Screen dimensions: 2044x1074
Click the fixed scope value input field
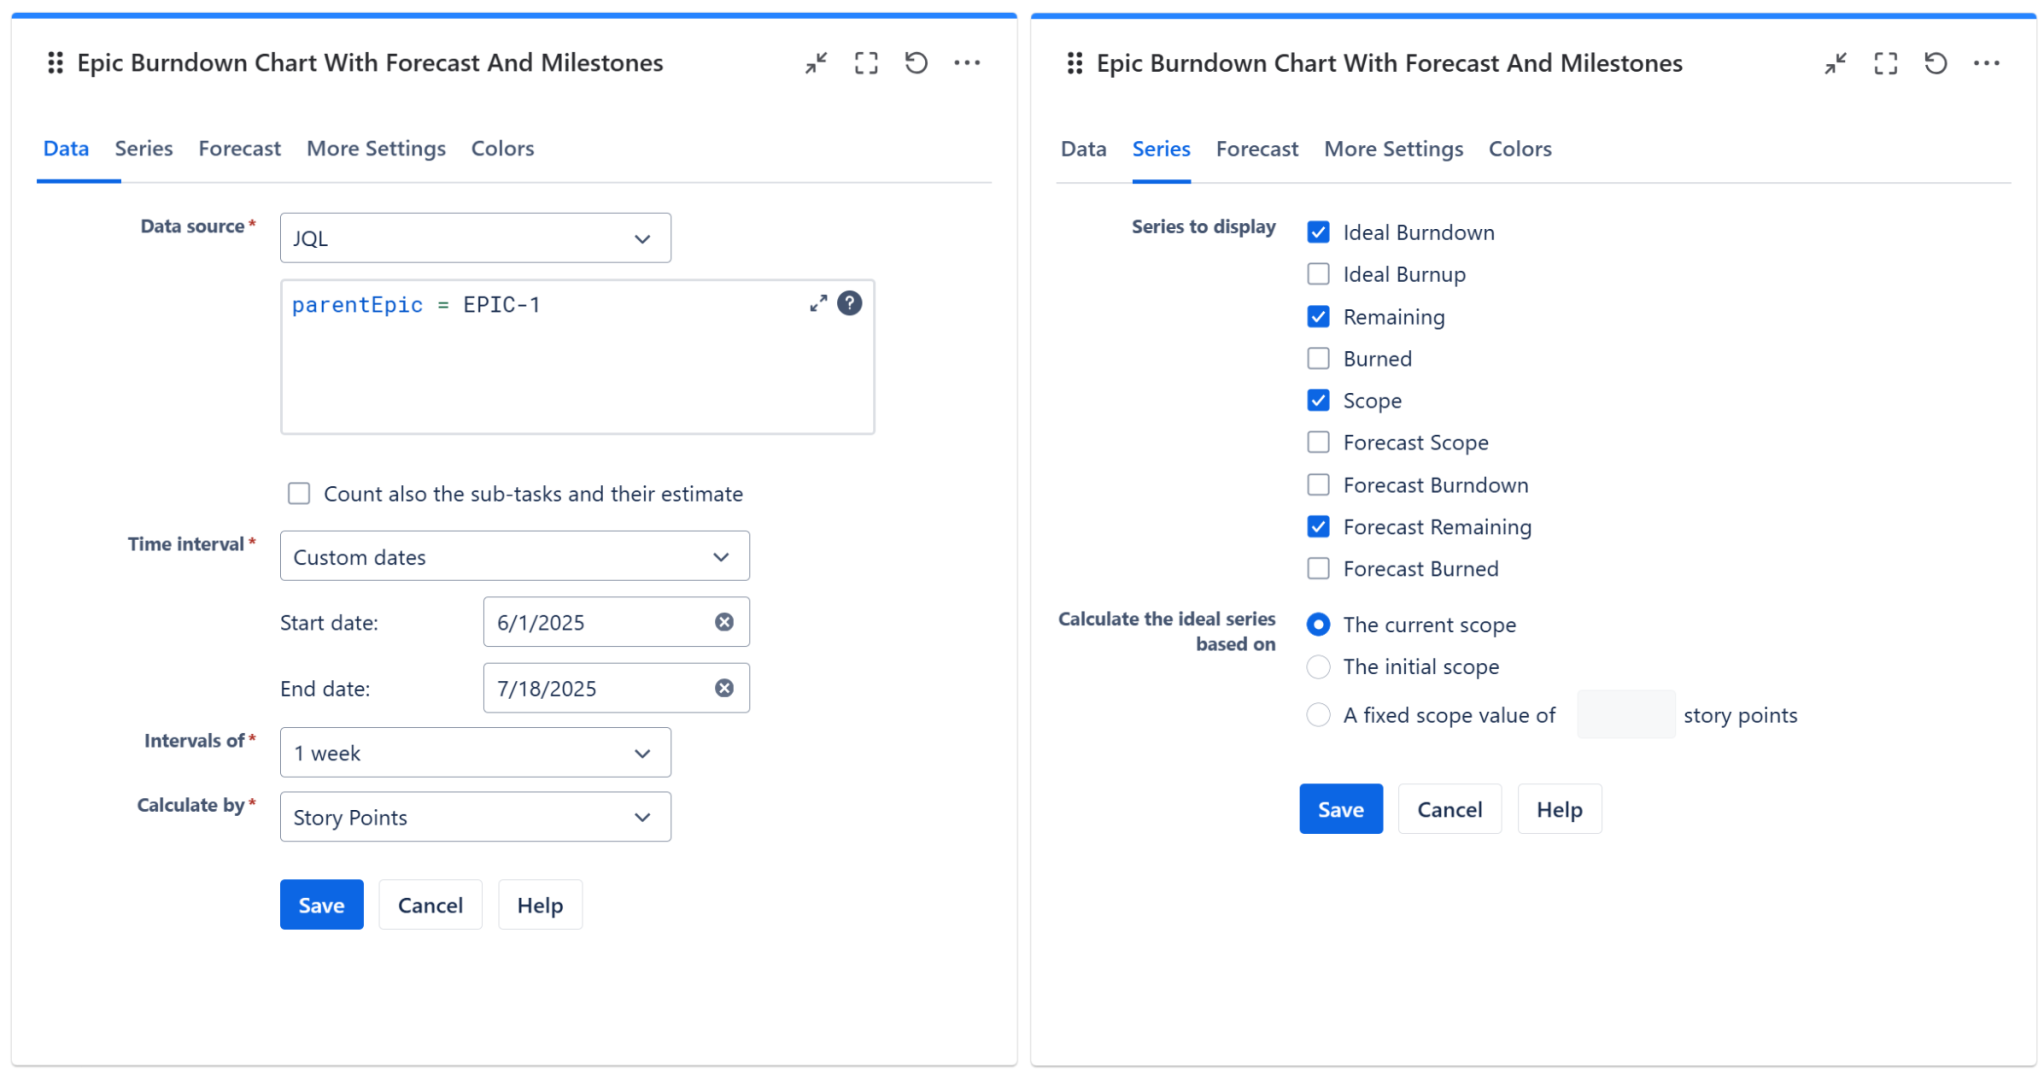click(x=1625, y=714)
